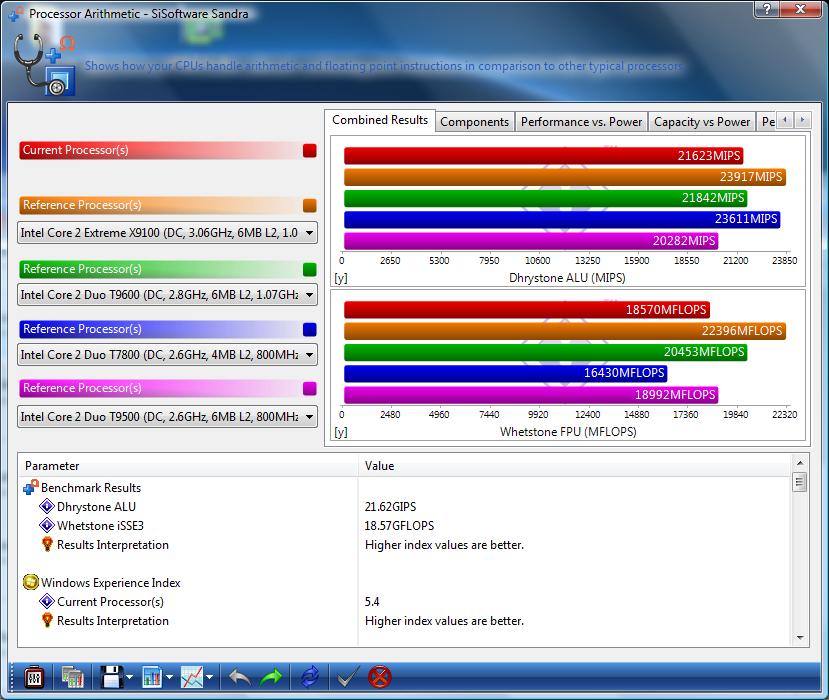Click the red 21623MIPS bar
Image resolution: width=829 pixels, height=700 pixels.
544,155
